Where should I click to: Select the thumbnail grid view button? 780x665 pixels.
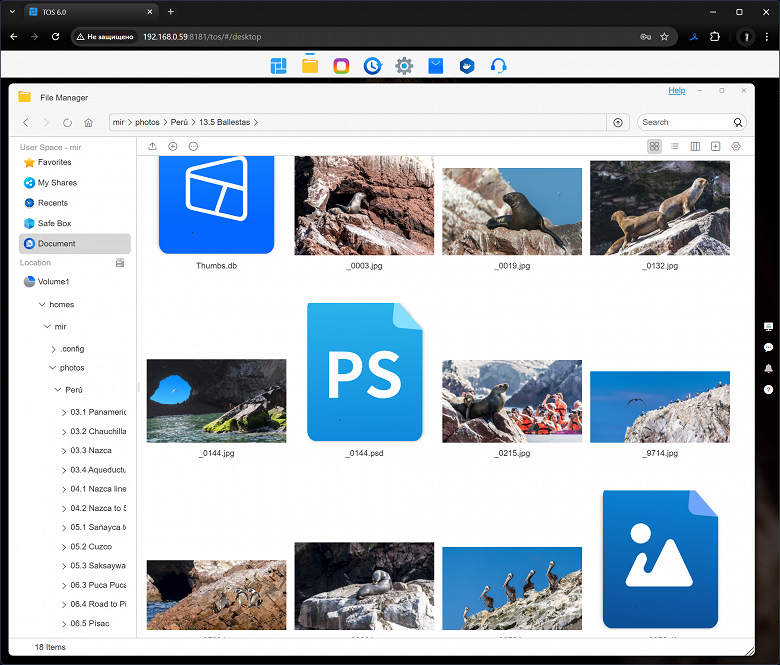coord(654,146)
